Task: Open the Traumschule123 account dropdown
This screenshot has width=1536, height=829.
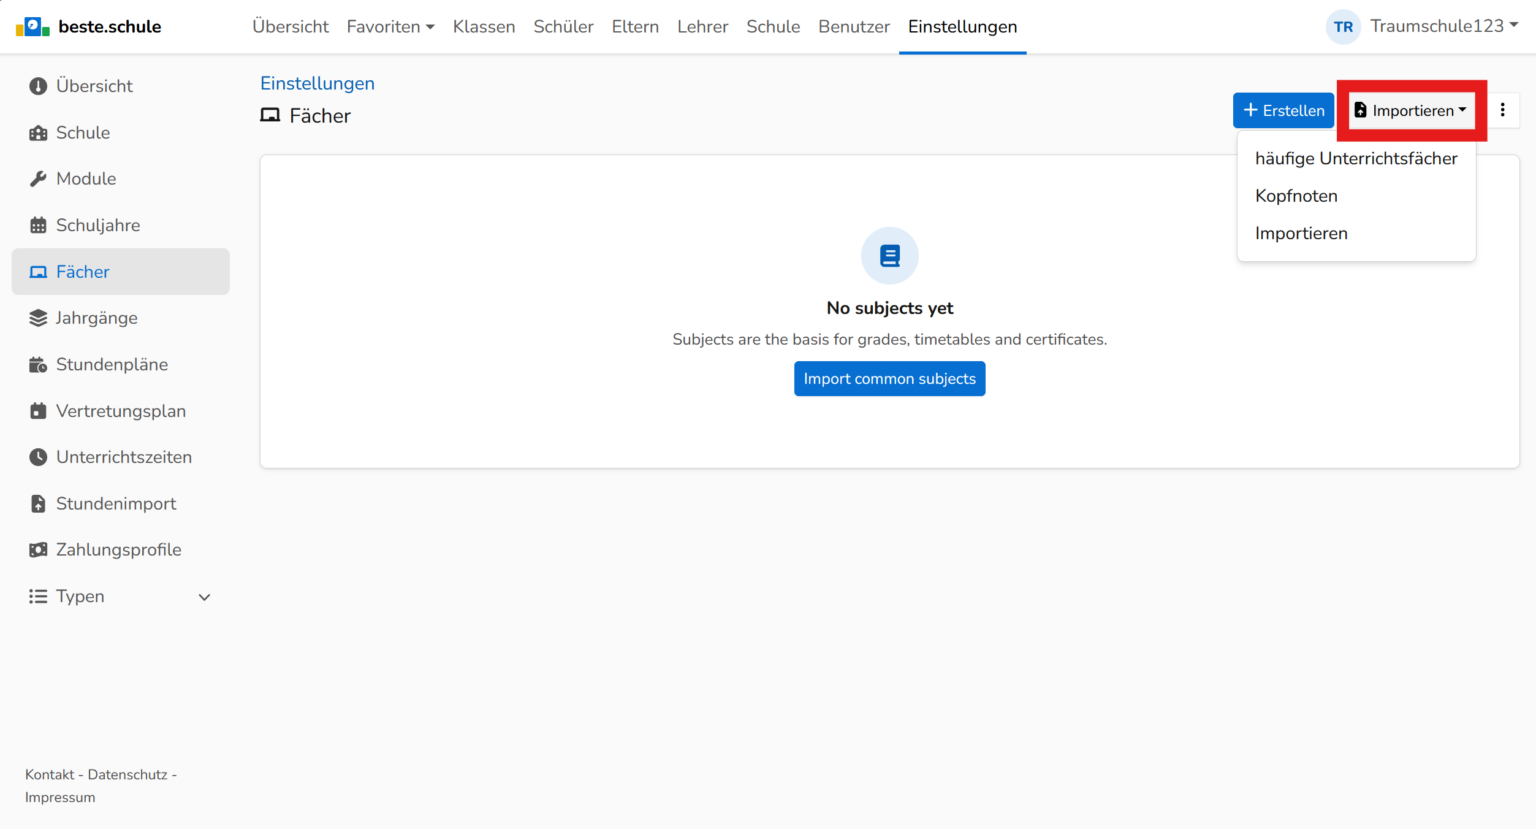Action: click(1443, 26)
